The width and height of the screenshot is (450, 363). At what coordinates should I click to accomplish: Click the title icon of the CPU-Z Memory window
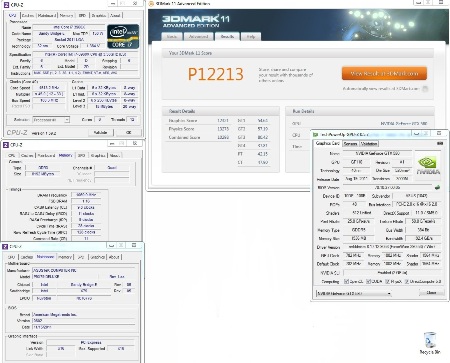point(5,145)
